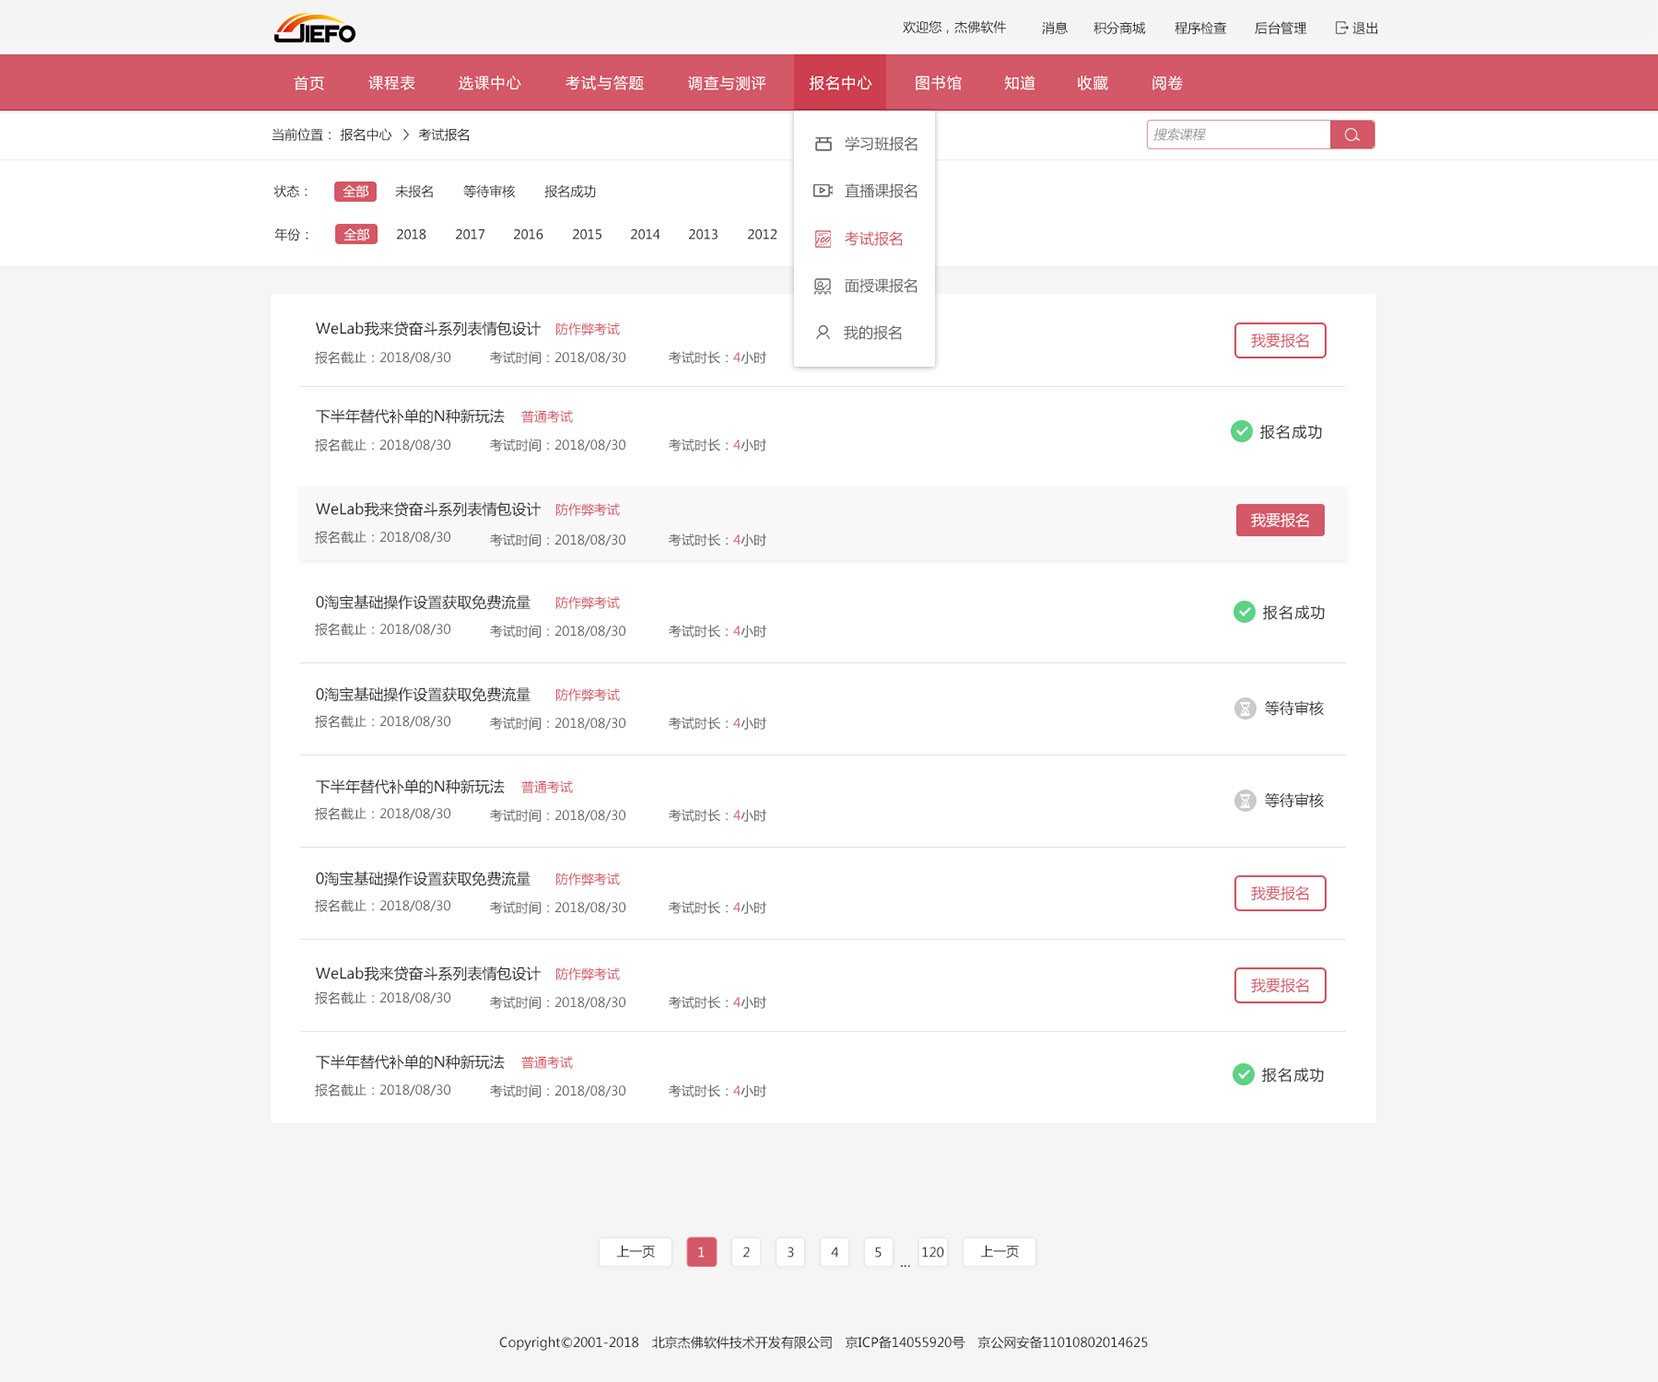Select the 未报名 status filter

(414, 191)
